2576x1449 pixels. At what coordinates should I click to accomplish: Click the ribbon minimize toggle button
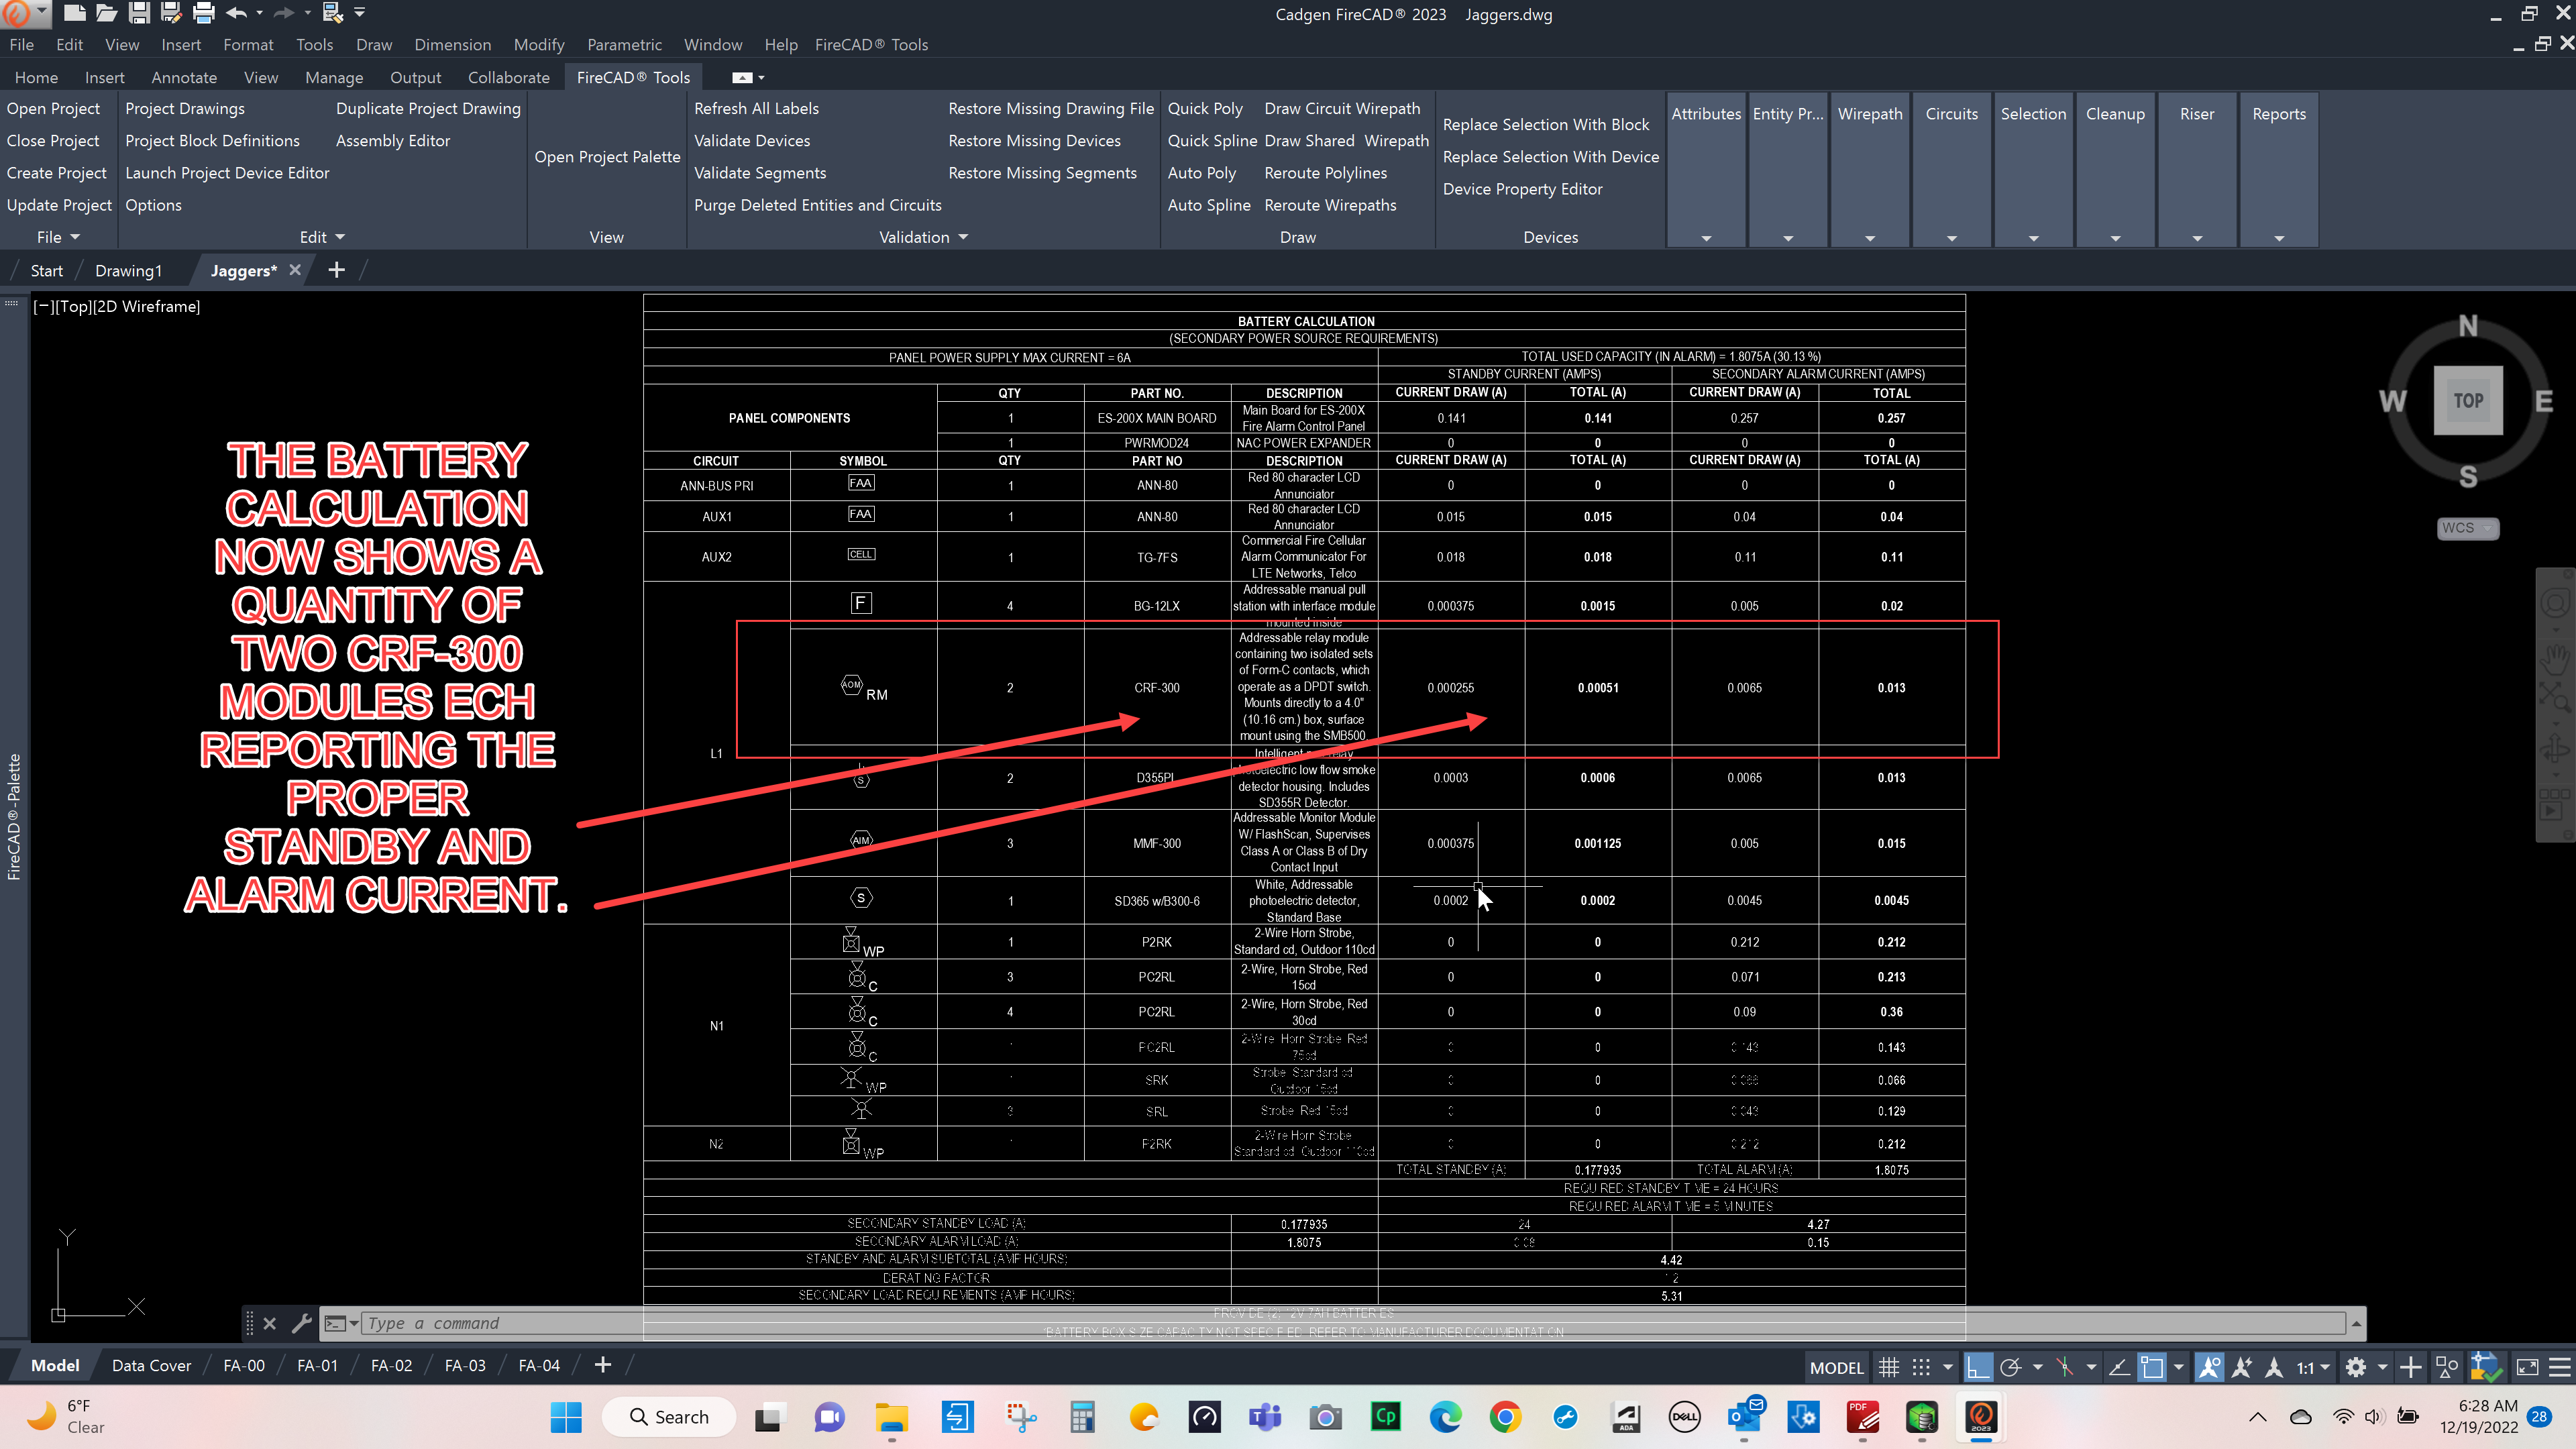click(x=742, y=77)
